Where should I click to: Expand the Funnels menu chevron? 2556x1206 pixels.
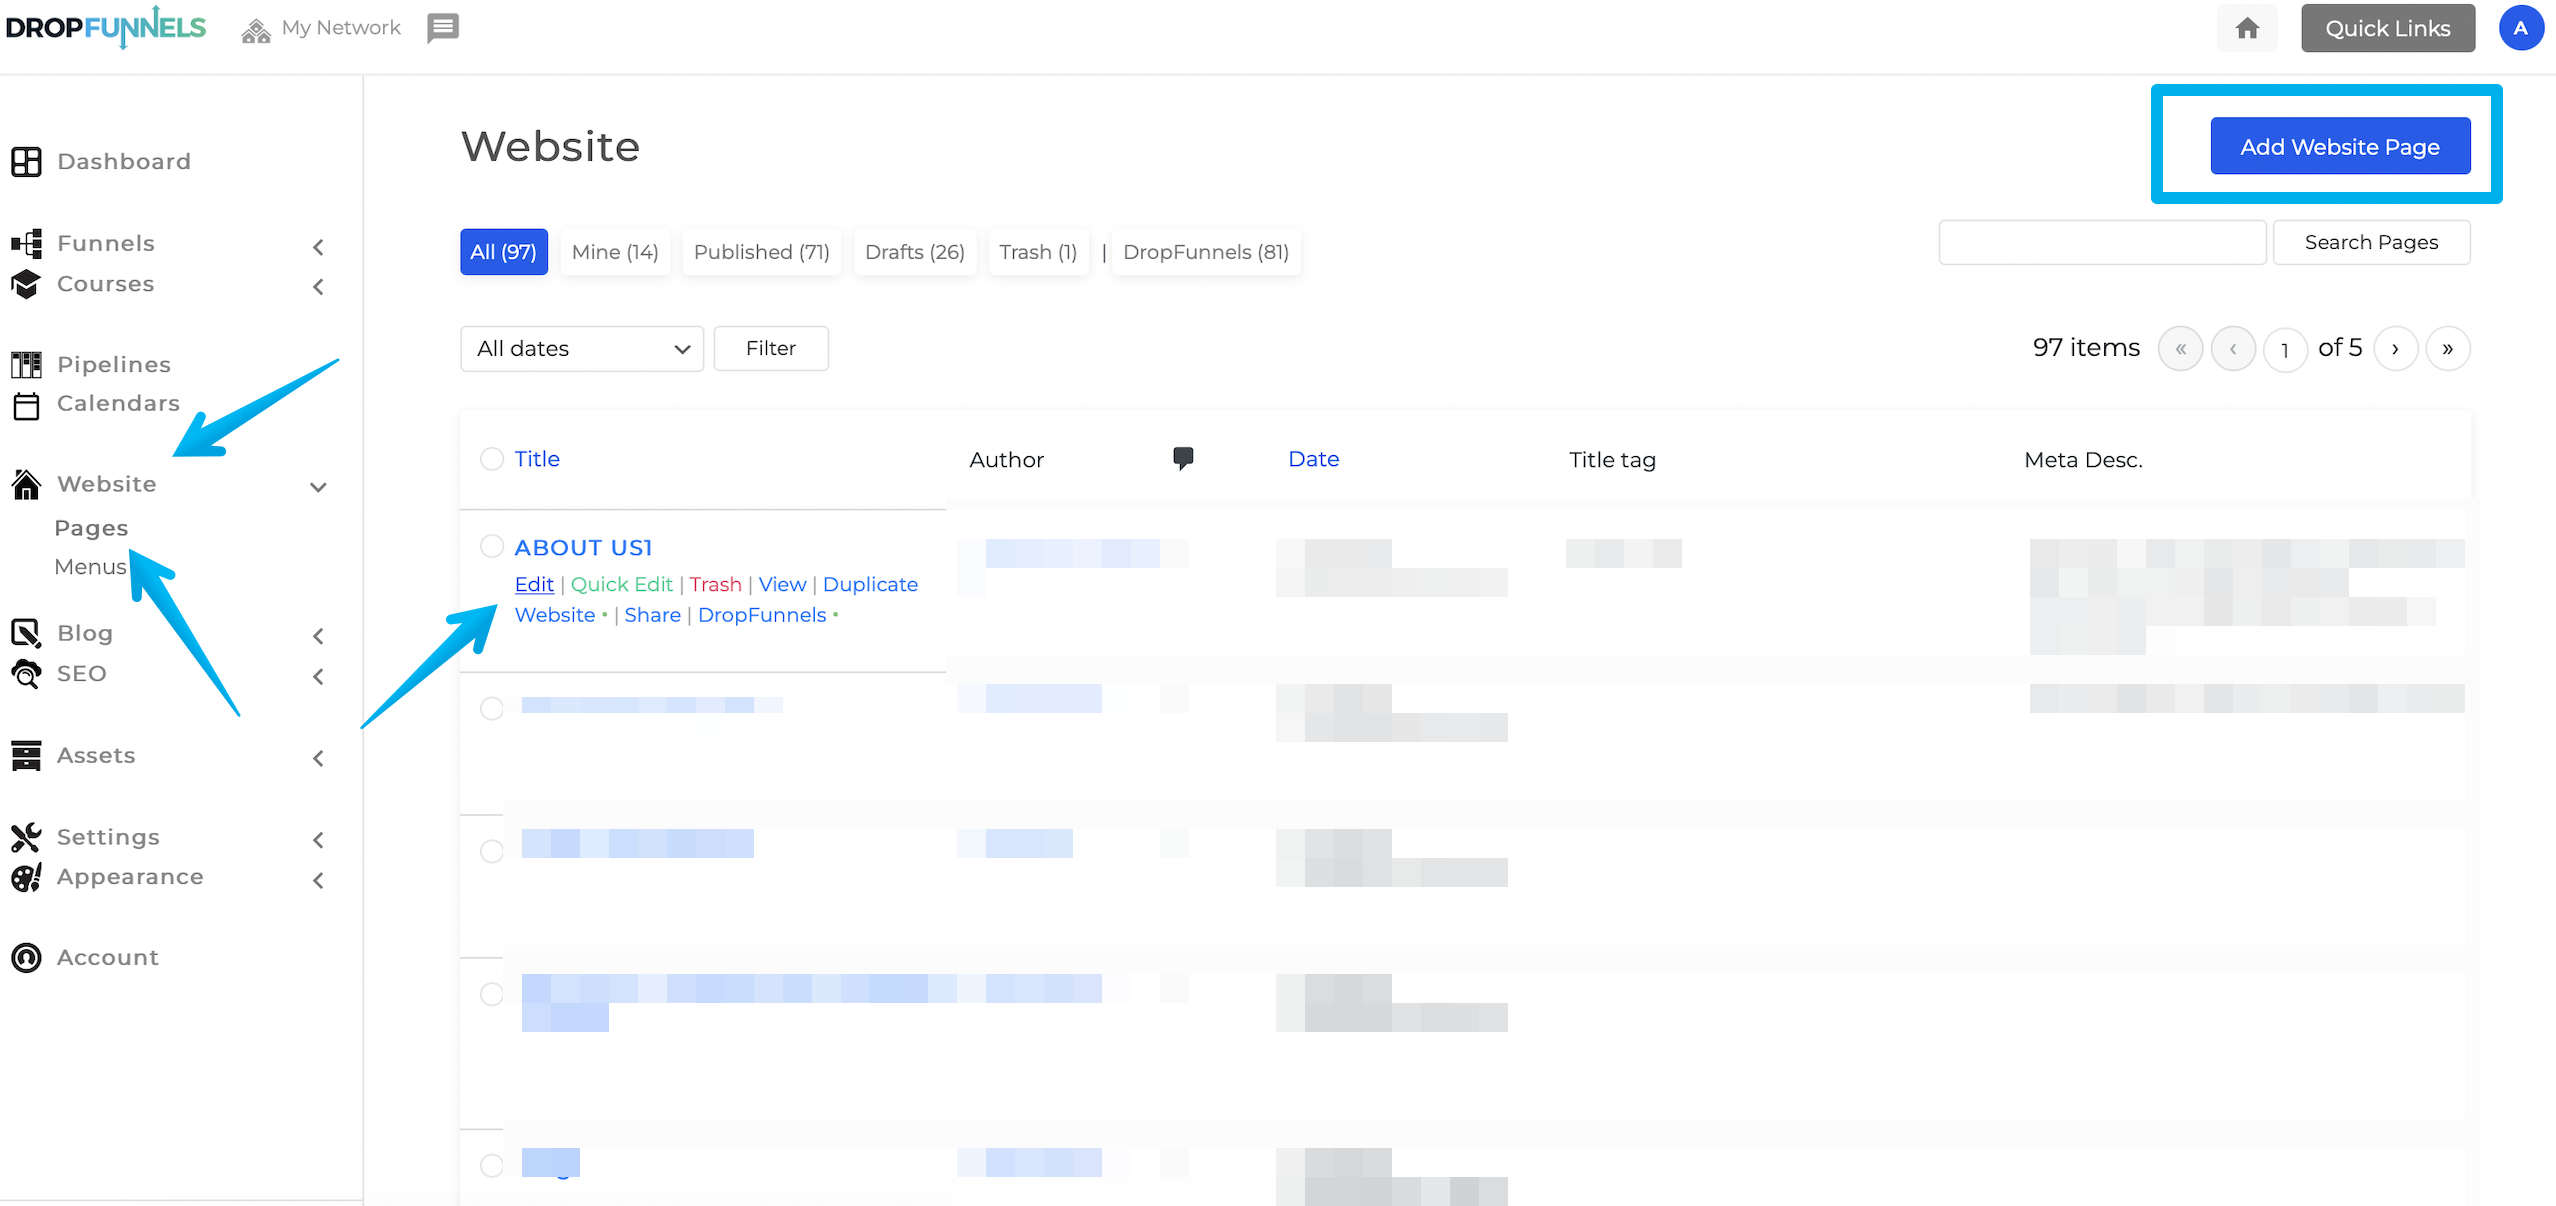click(x=318, y=246)
